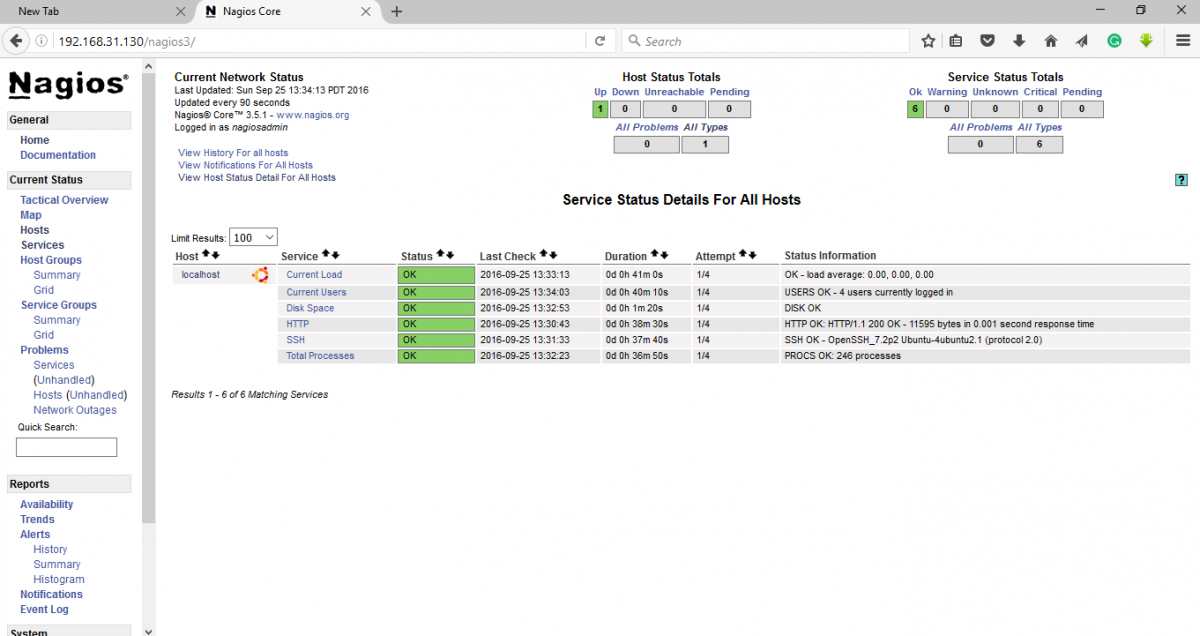Viewport: 1200px width, 636px height.
Task: Sort Duration descending with down arrow
Action: (665, 255)
